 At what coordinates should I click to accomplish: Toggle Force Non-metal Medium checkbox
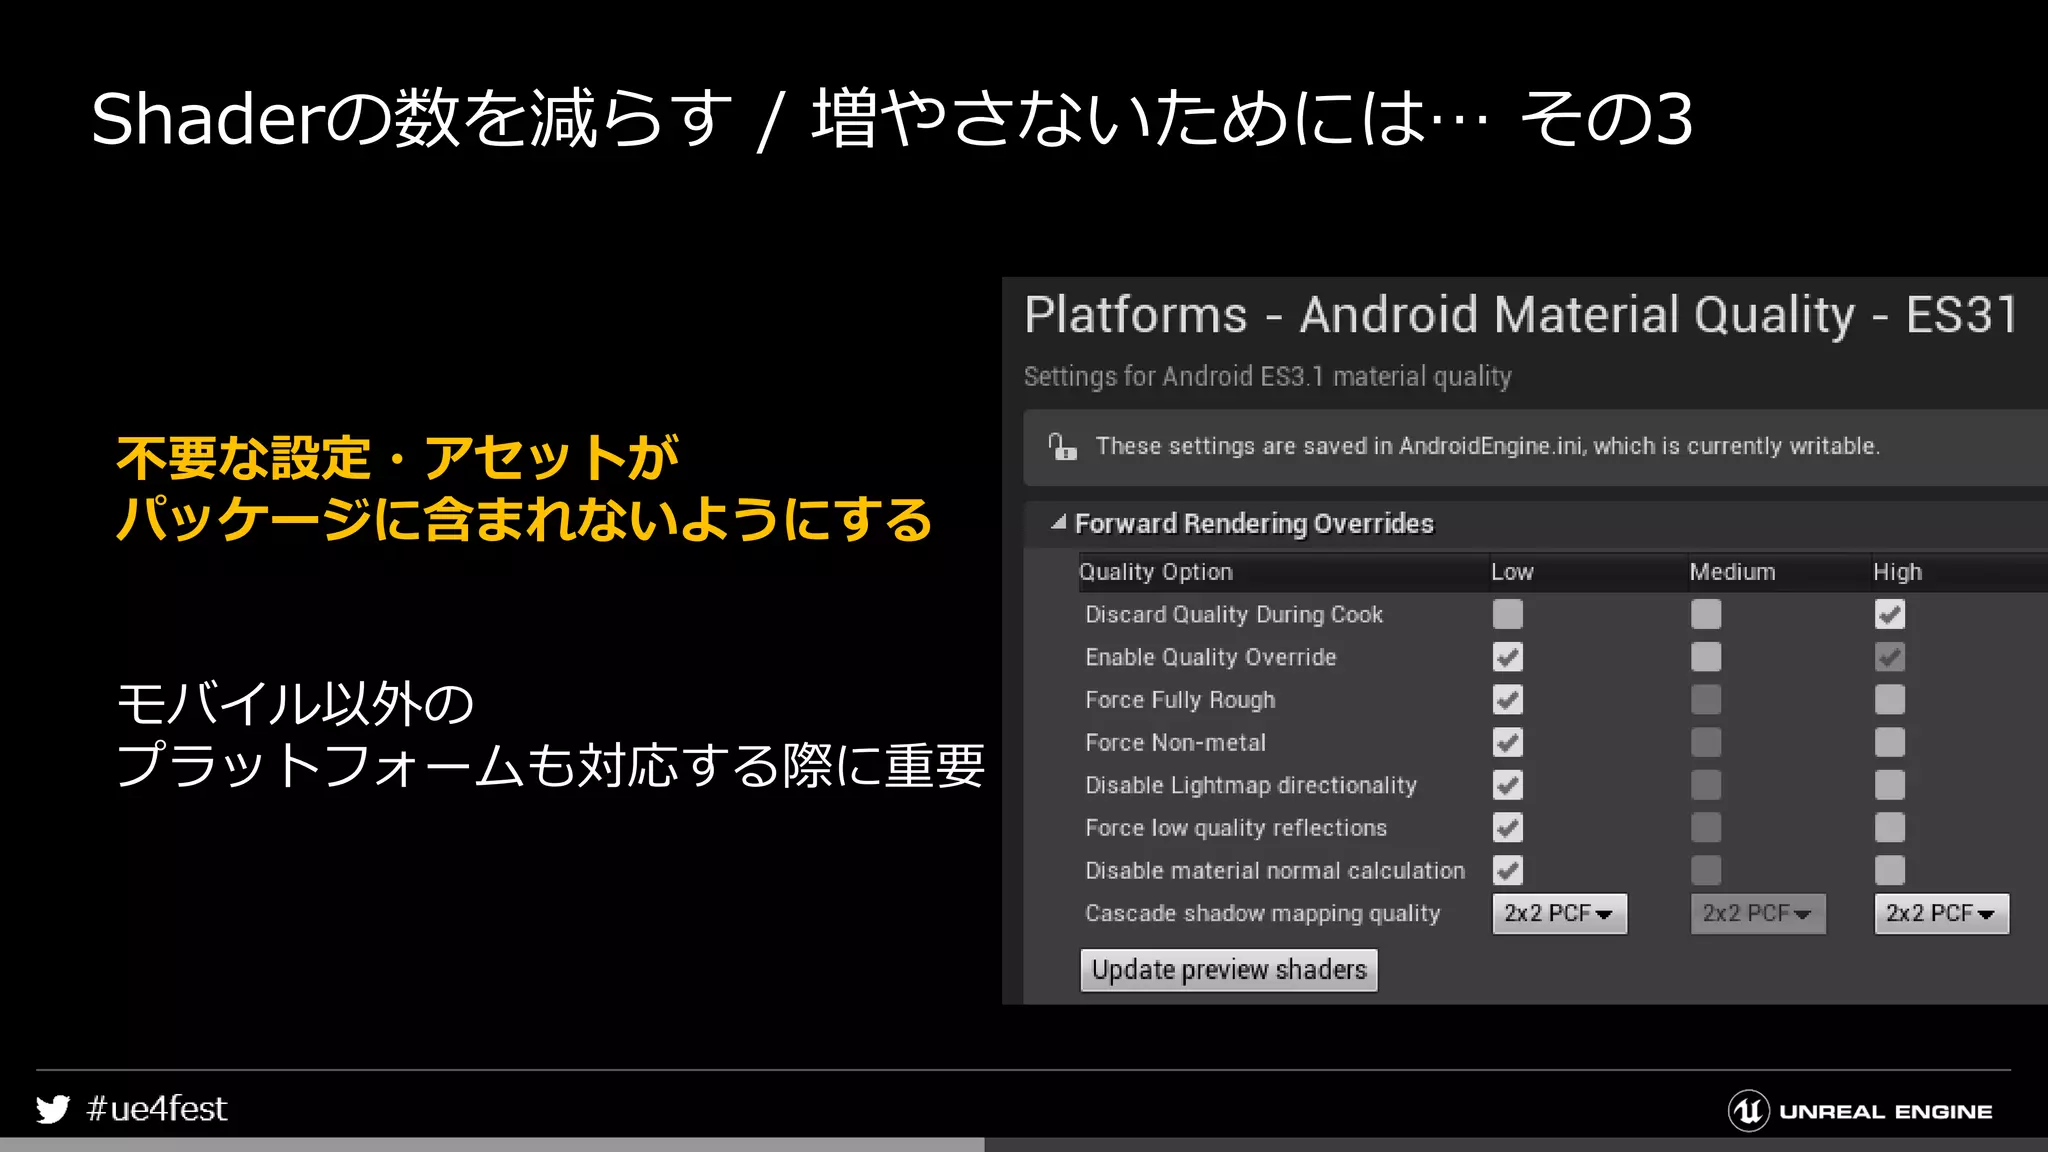pos(1706,742)
